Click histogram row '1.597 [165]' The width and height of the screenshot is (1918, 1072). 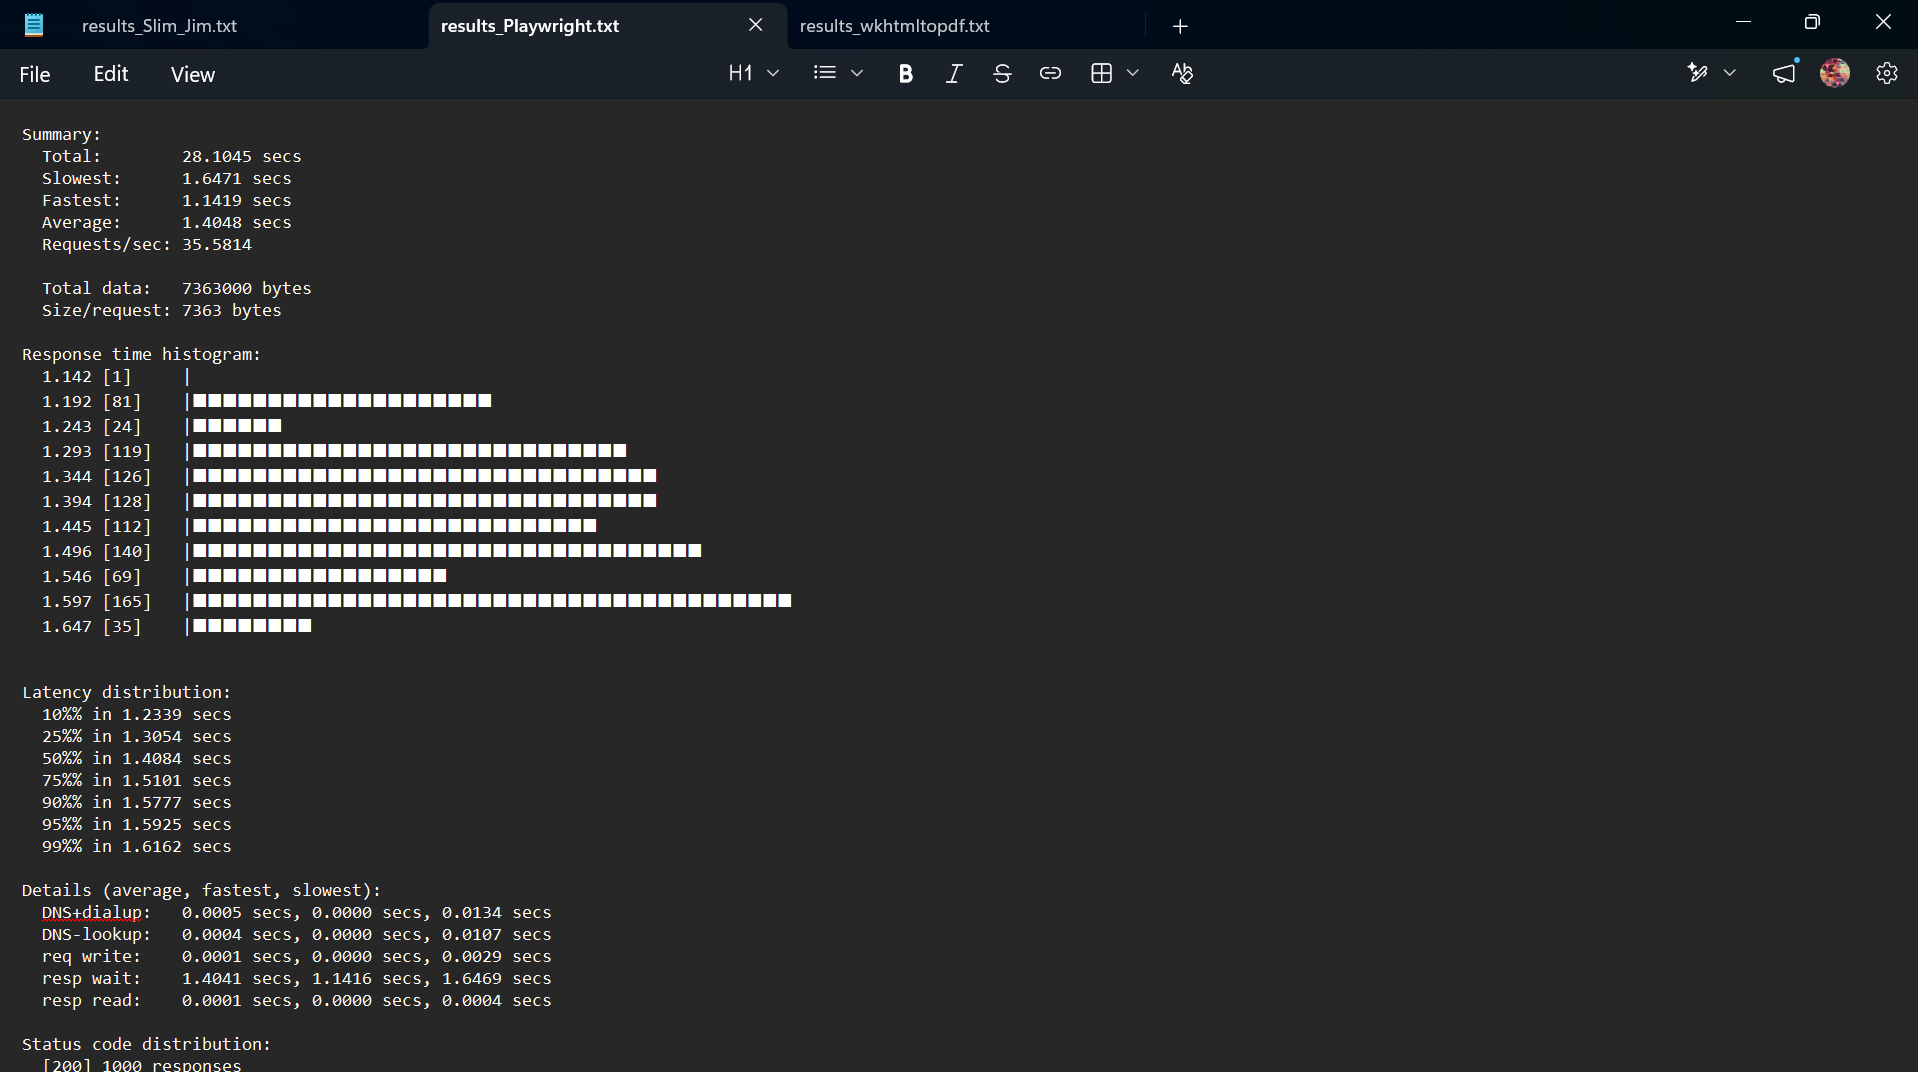pyautogui.click(x=416, y=601)
